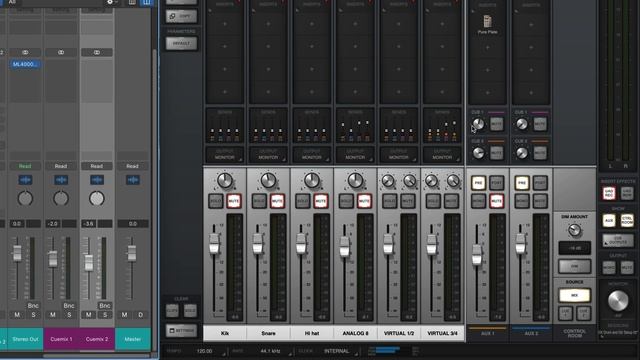
Task: Click the stereo link icon above Stereo Out
Action: (x=25, y=52)
